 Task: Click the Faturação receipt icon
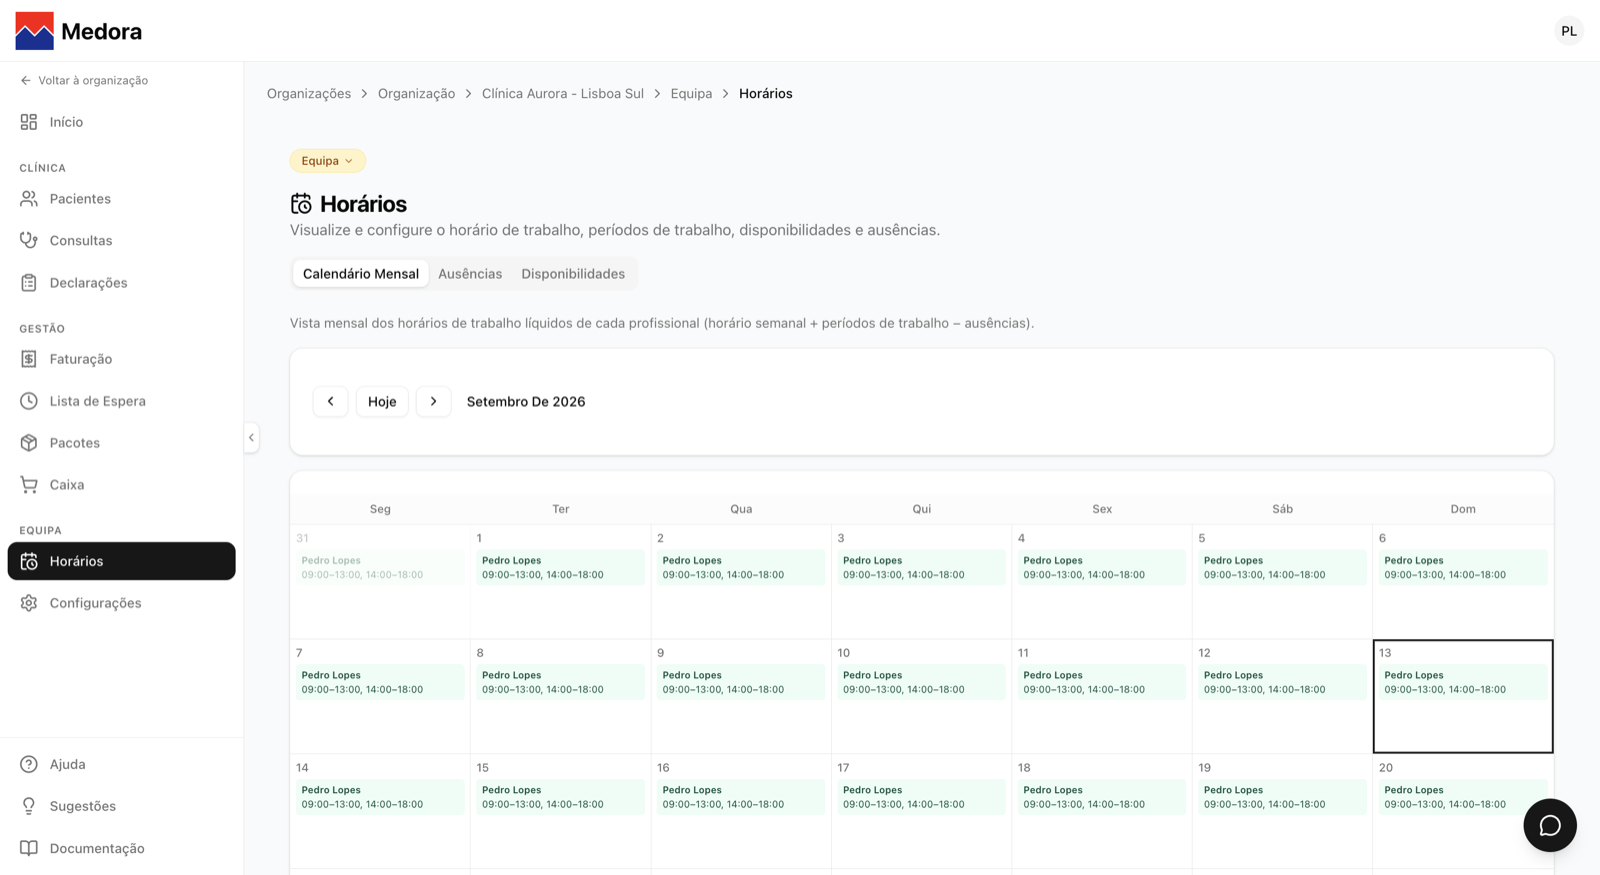29,359
